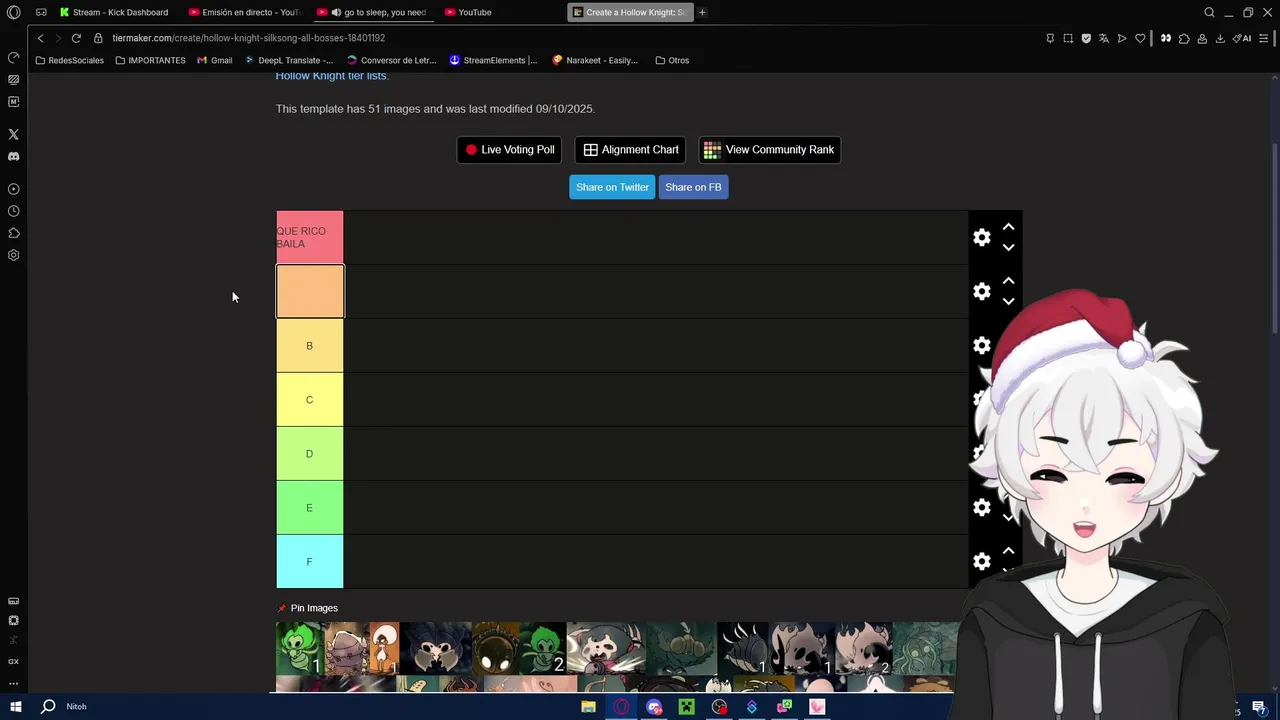Click the Windows Start button
Screen dimensions: 1280x720
pyautogui.click(x=15, y=707)
